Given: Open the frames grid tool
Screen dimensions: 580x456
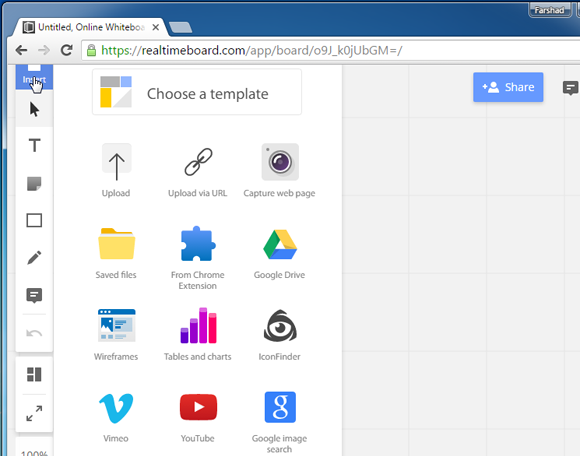Looking at the screenshot, I should point(34,374).
